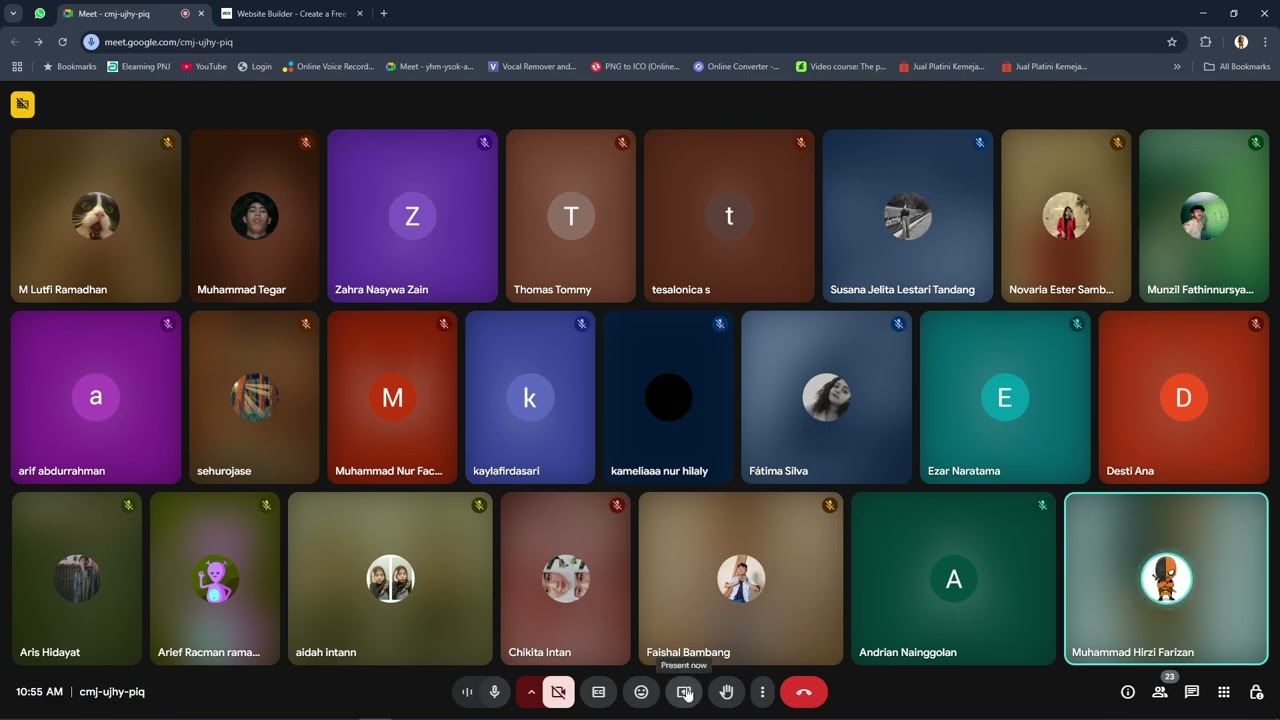Click the name label 'tesalonica s'

pyautogui.click(x=681, y=290)
